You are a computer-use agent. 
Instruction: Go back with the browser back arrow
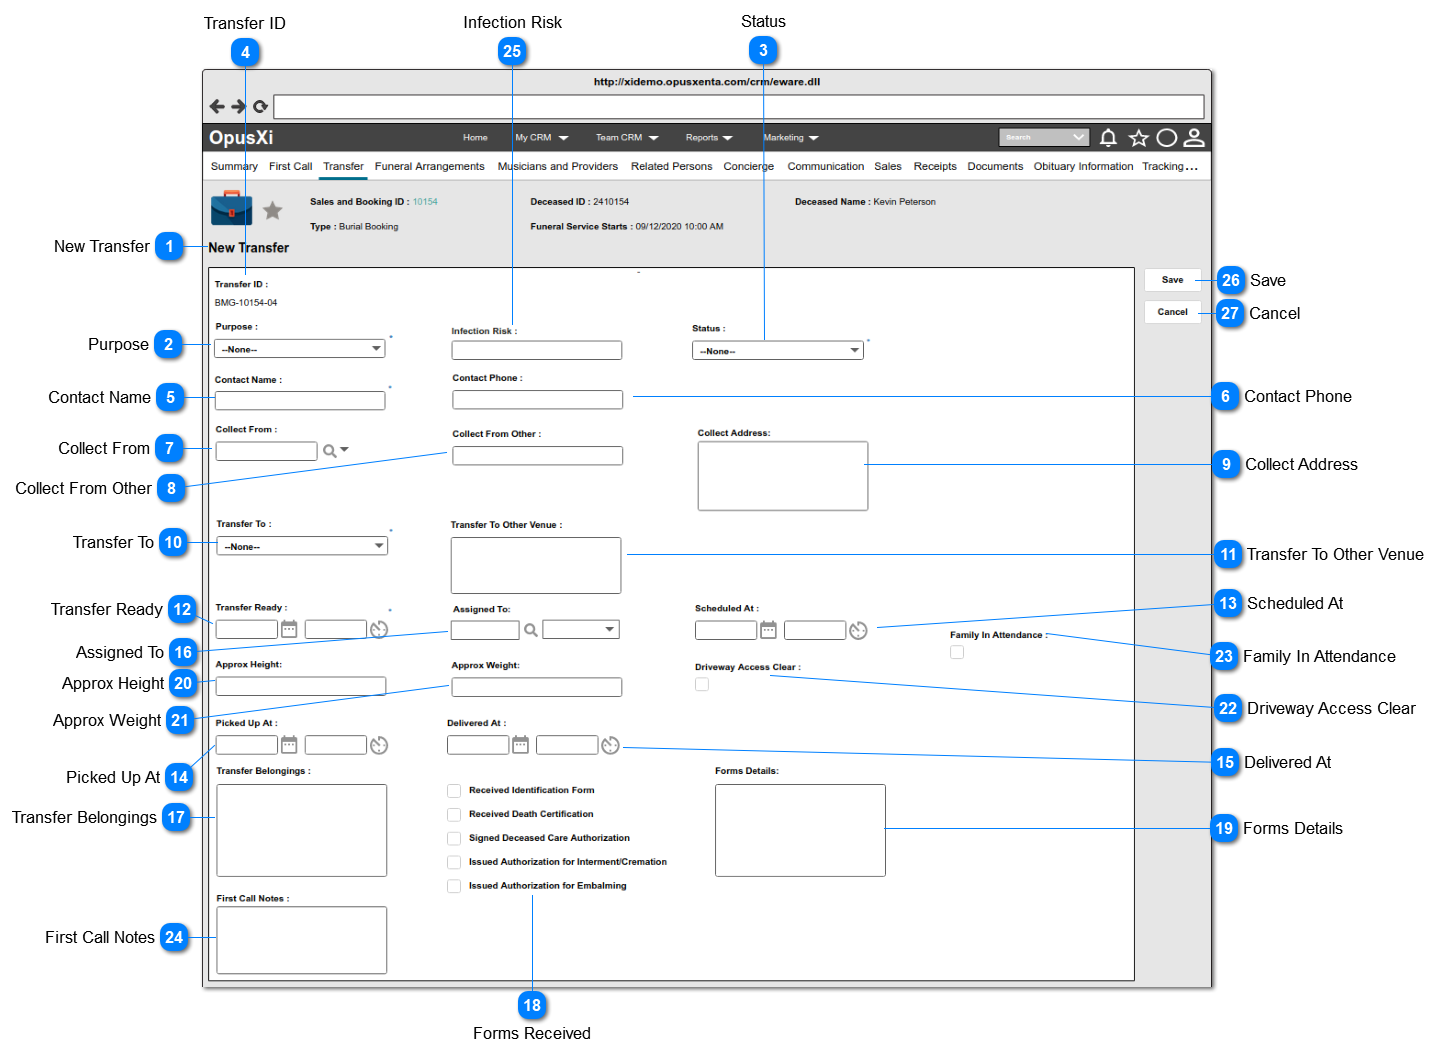tap(217, 106)
